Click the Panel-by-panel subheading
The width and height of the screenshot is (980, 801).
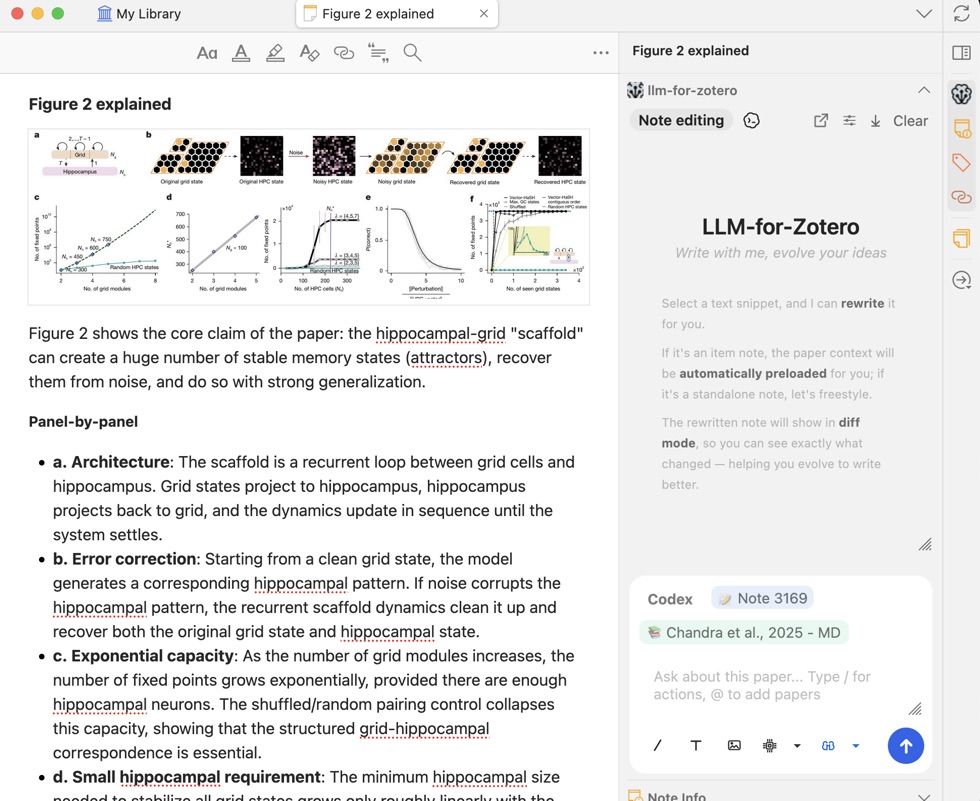tap(83, 422)
